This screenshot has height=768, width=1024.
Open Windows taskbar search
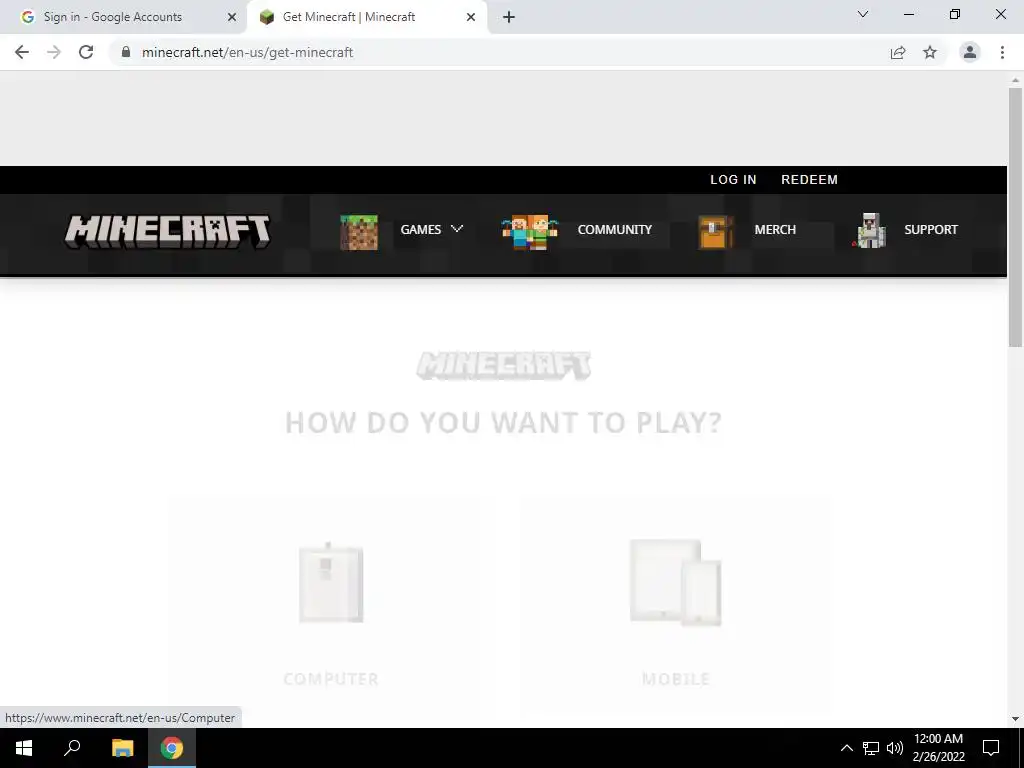[x=72, y=748]
